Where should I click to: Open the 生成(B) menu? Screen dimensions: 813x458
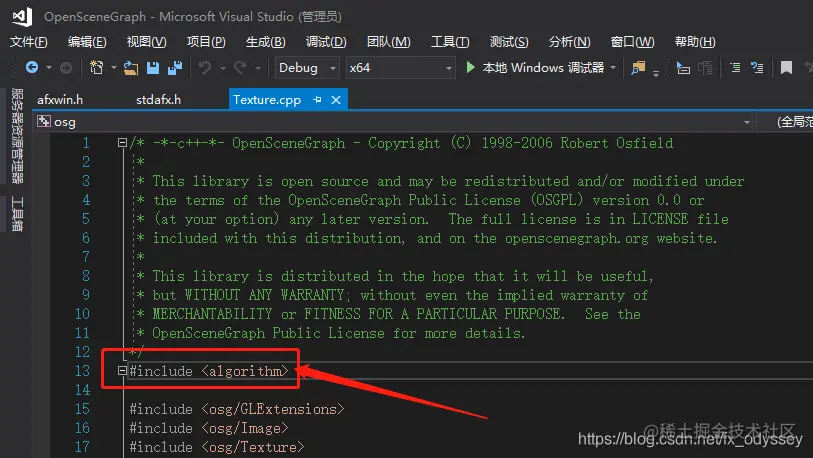click(x=265, y=42)
